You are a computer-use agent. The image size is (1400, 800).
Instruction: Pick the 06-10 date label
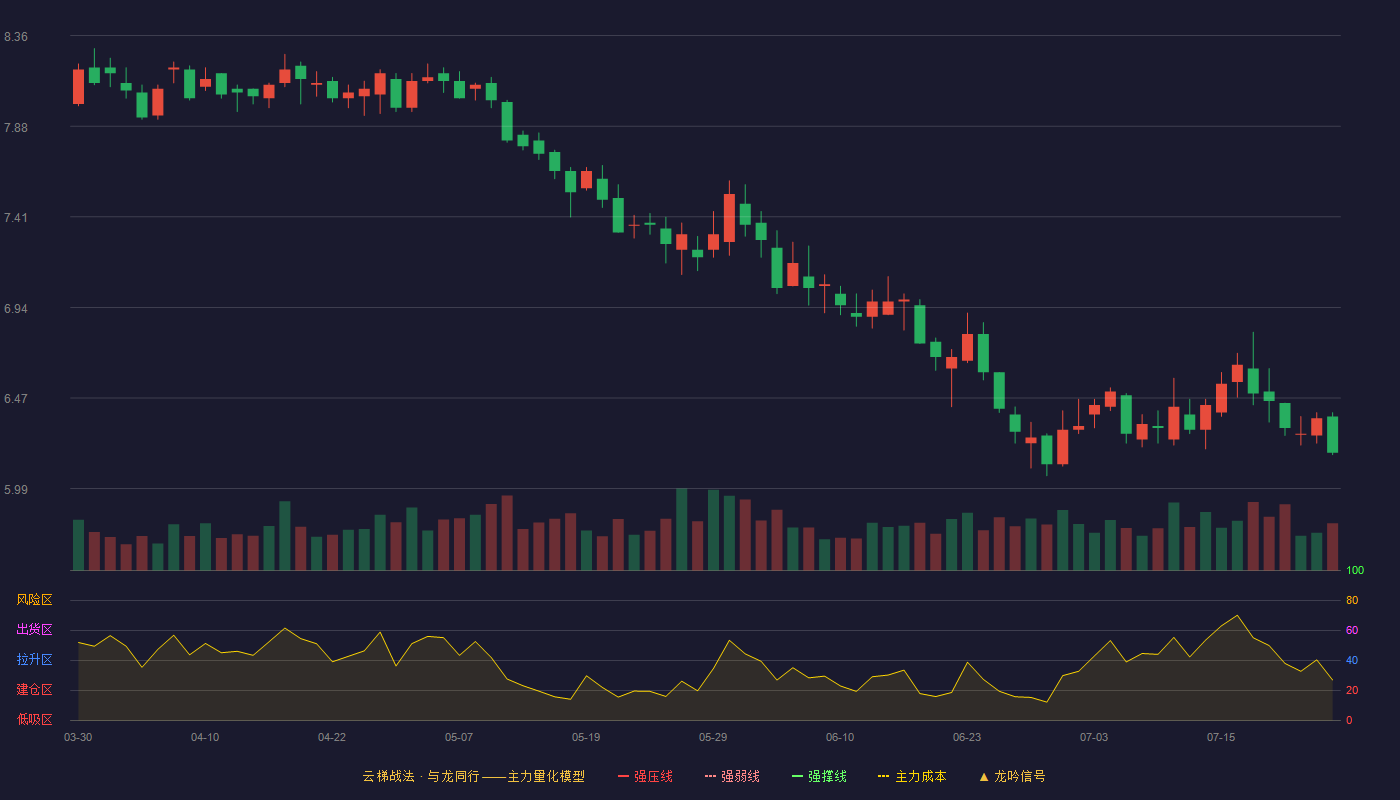pos(840,737)
